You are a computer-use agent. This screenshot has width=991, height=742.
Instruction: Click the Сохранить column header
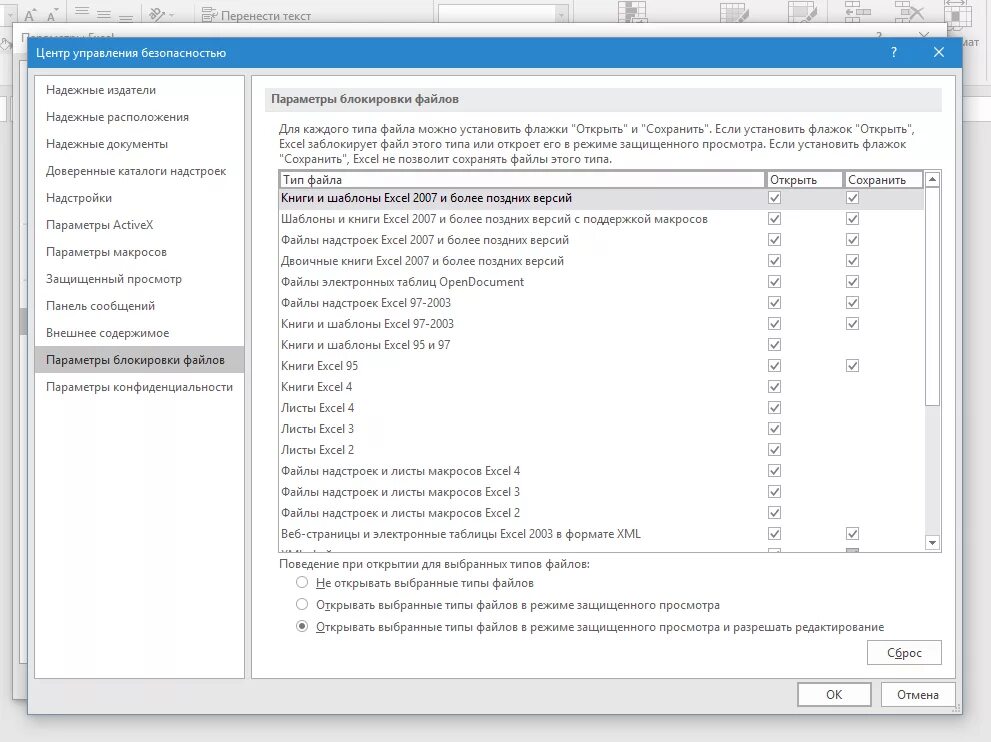pos(884,179)
